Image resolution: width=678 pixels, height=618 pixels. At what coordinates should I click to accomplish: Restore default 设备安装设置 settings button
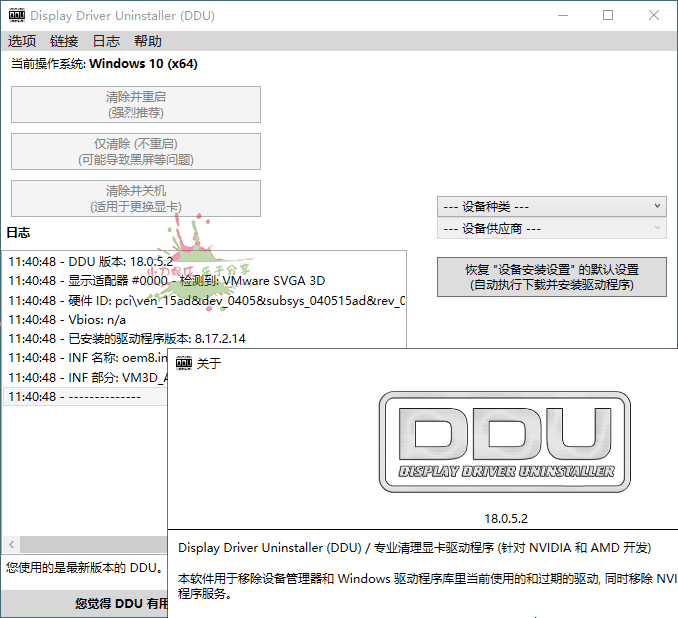pyautogui.click(x=551, y=277)
